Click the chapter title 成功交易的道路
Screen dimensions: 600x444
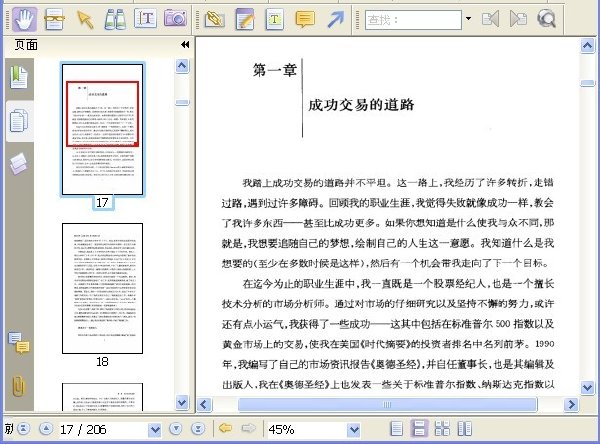point(361,104)
